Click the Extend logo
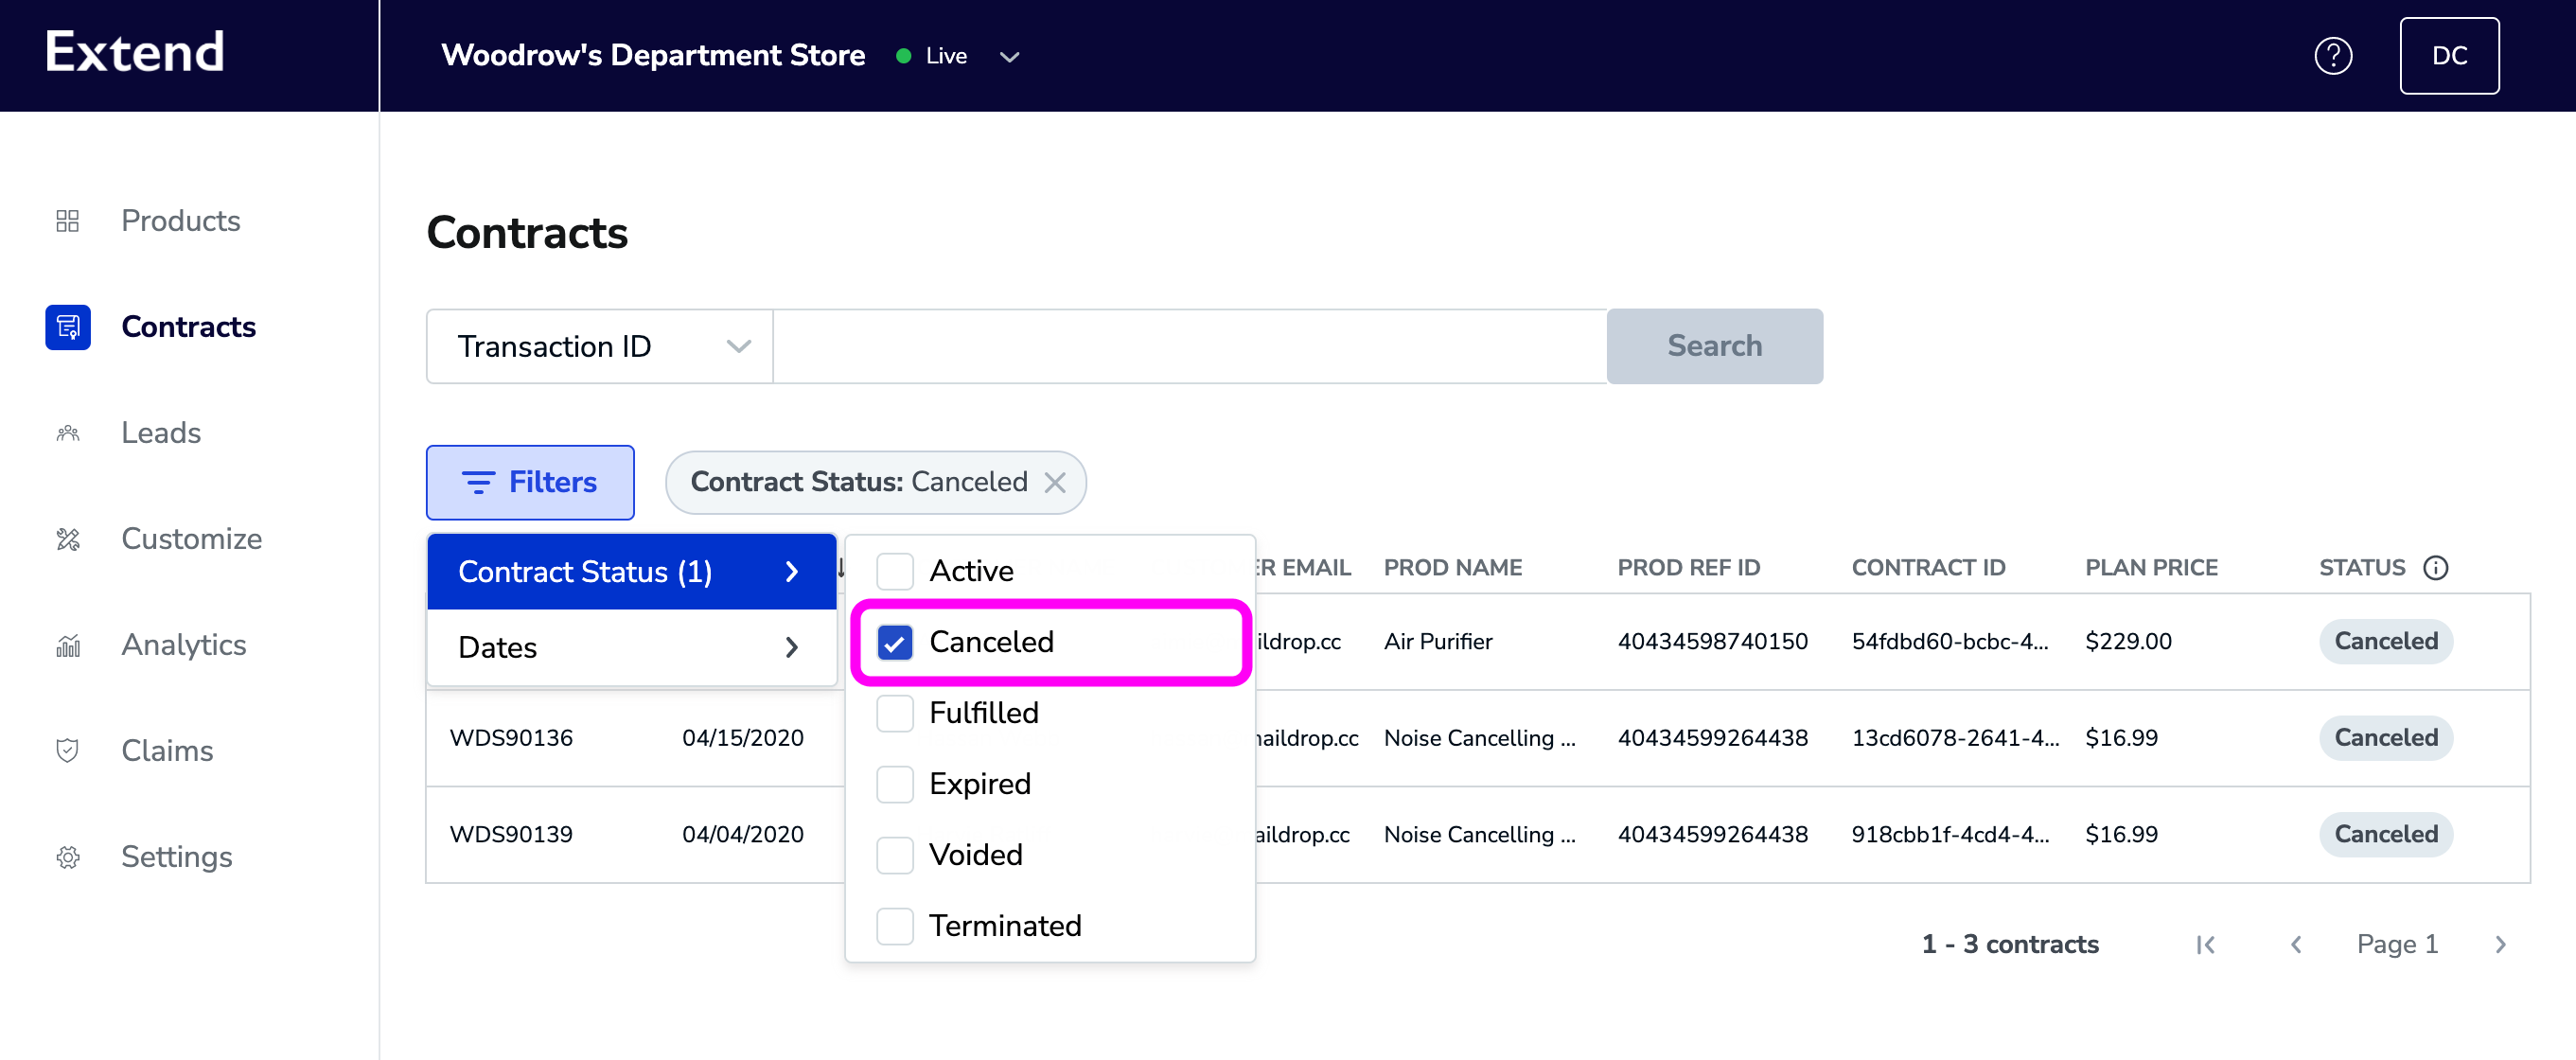The height and width of the screenshot is (1060, 2576). [x=135, y=52]
